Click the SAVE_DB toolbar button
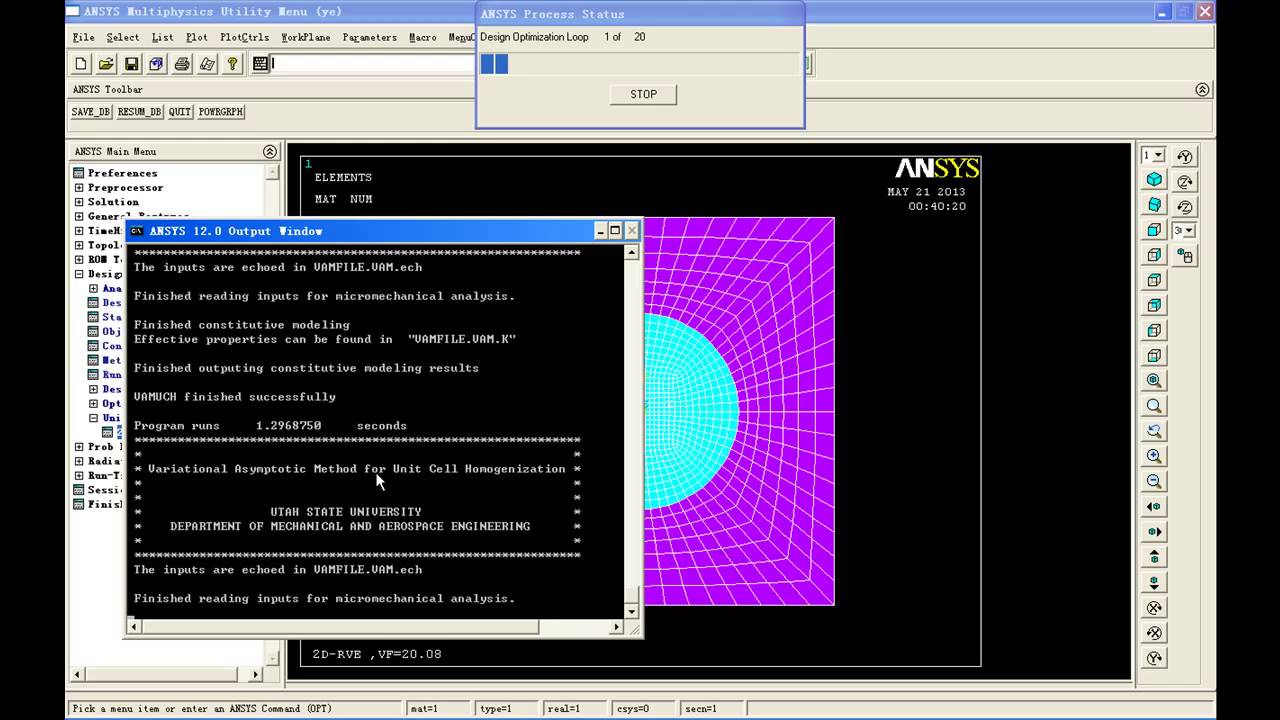The image size is (1280, 720). pyautogui.click(x=90, y=112)
